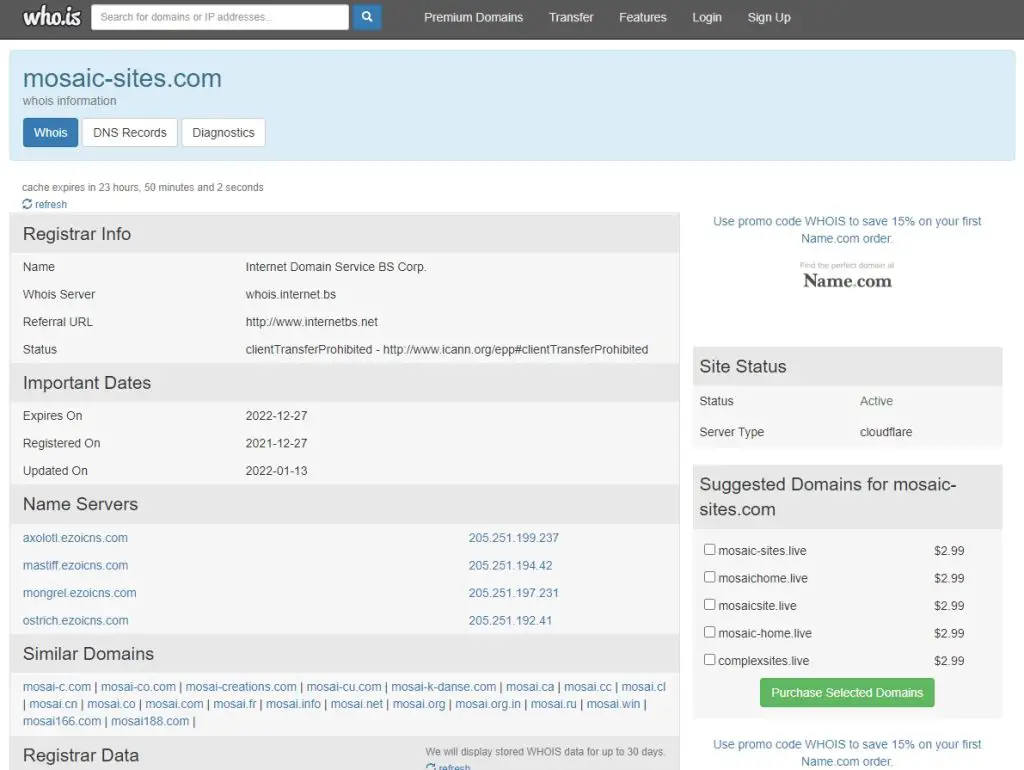The width and height of the screenshot is (1024, 770).
Task: Click the Name.com logo advertisement
Action: (x=847, y=277)
